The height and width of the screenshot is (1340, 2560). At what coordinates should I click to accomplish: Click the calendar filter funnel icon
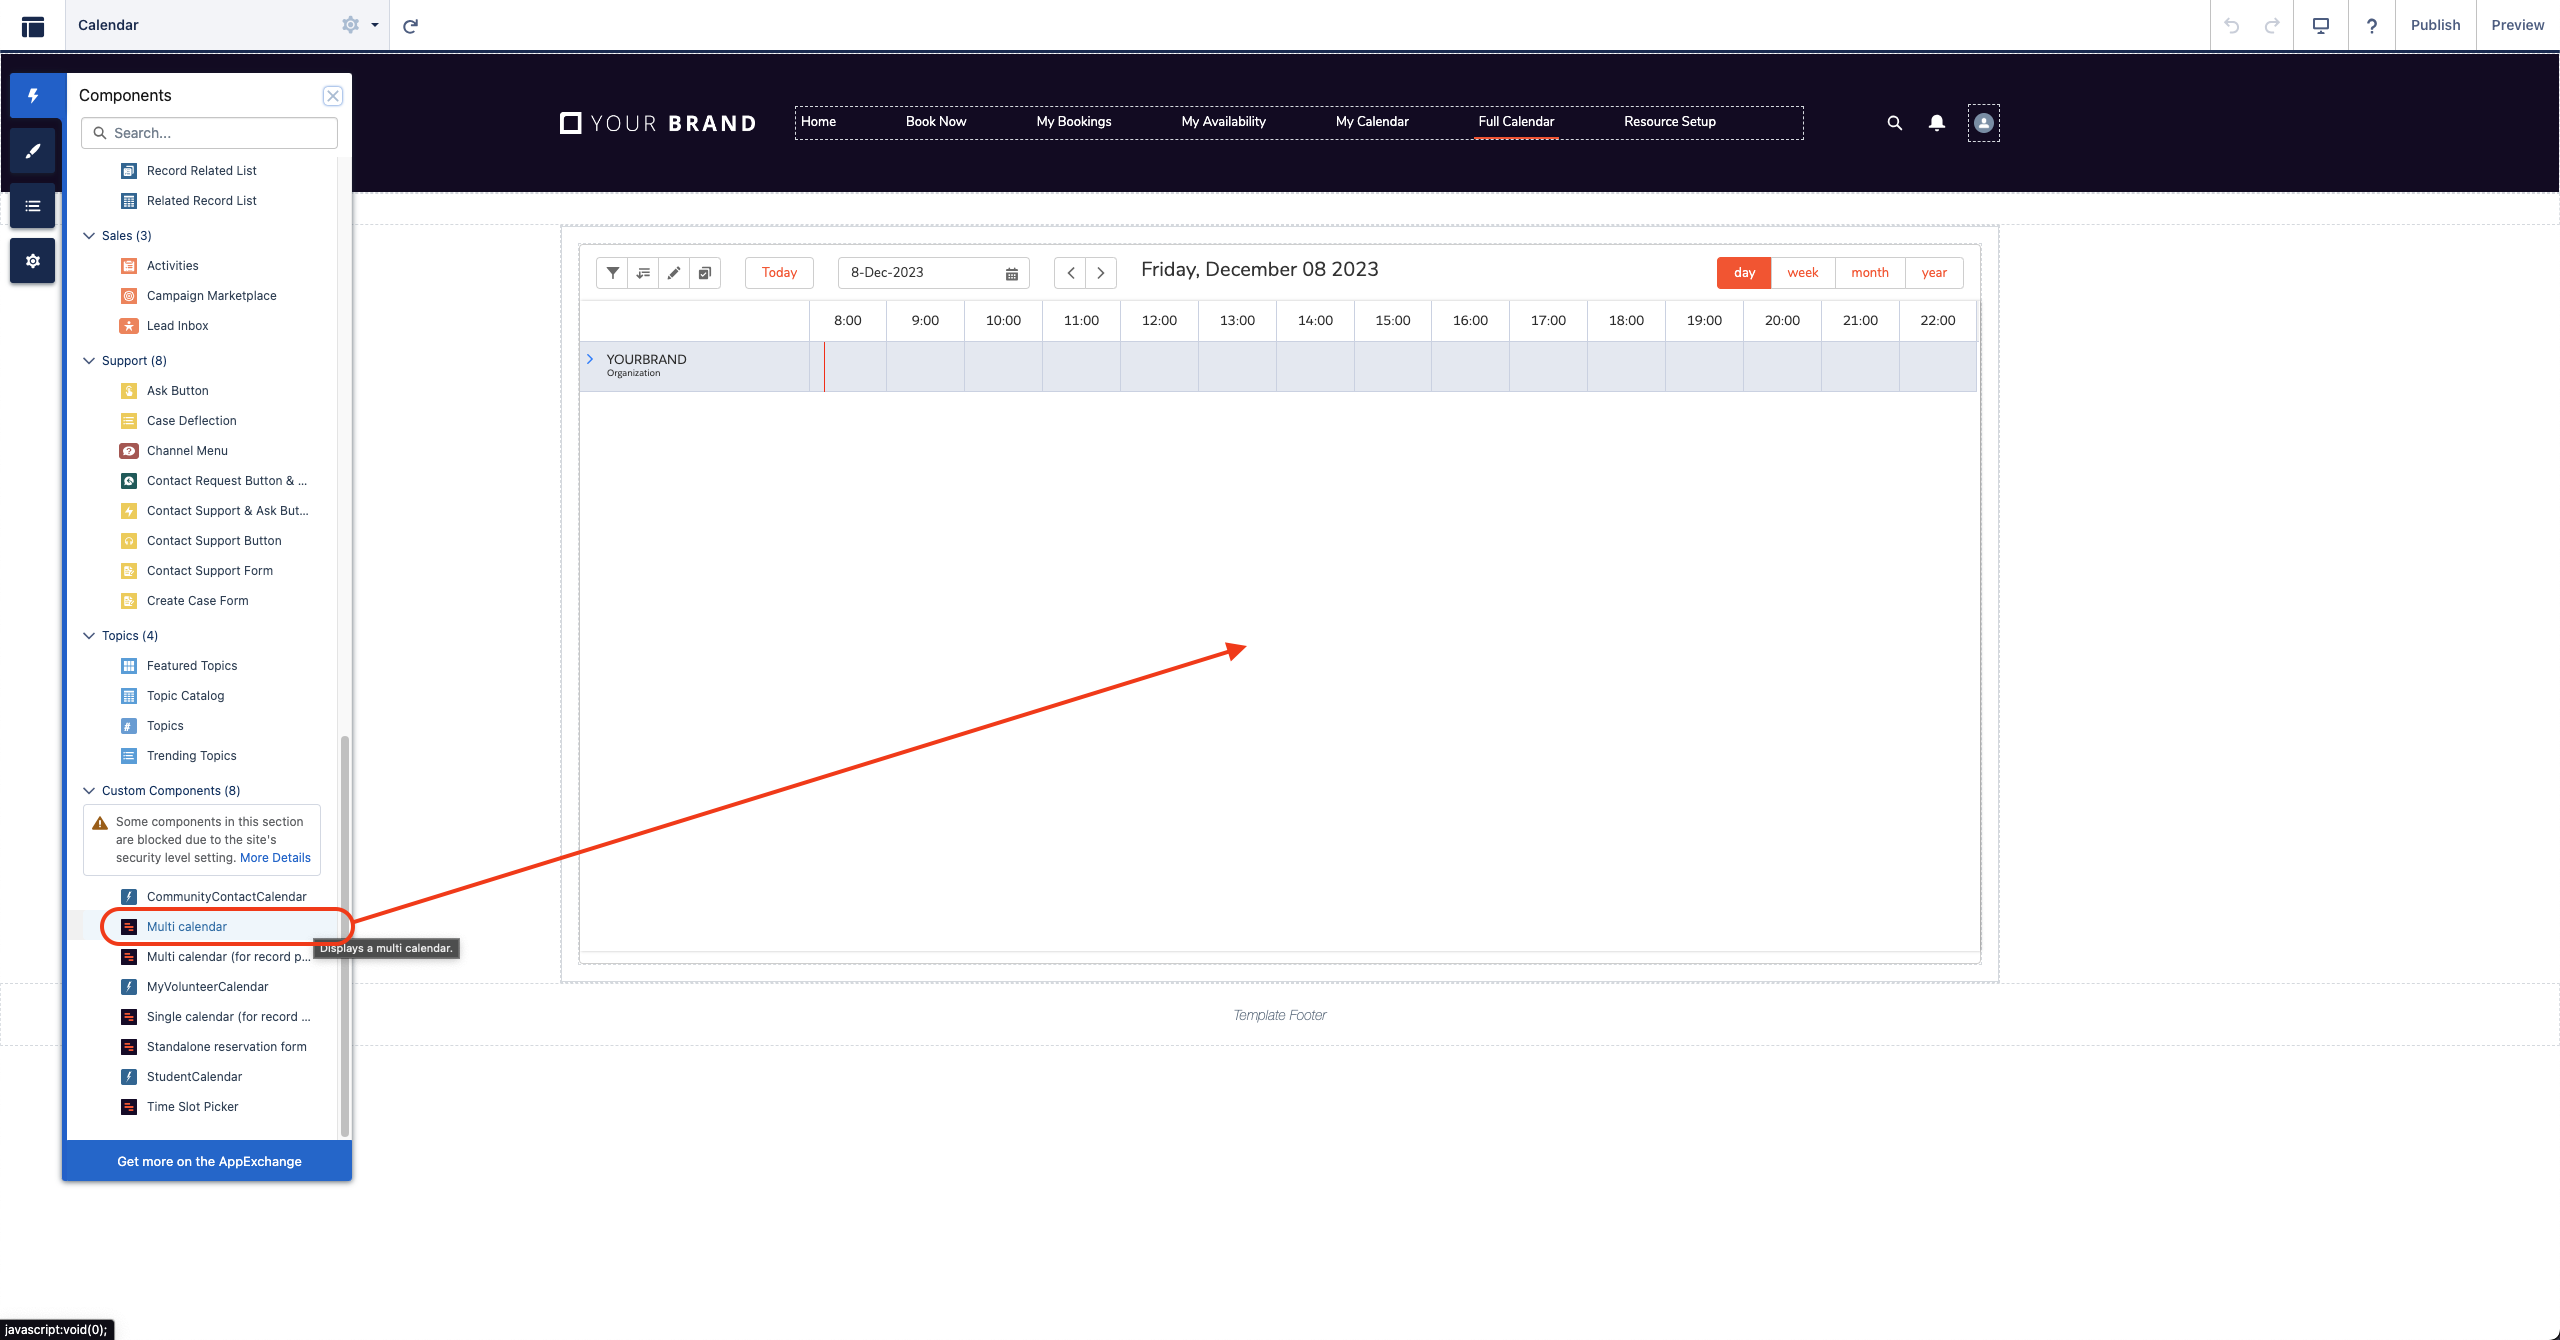612,273
